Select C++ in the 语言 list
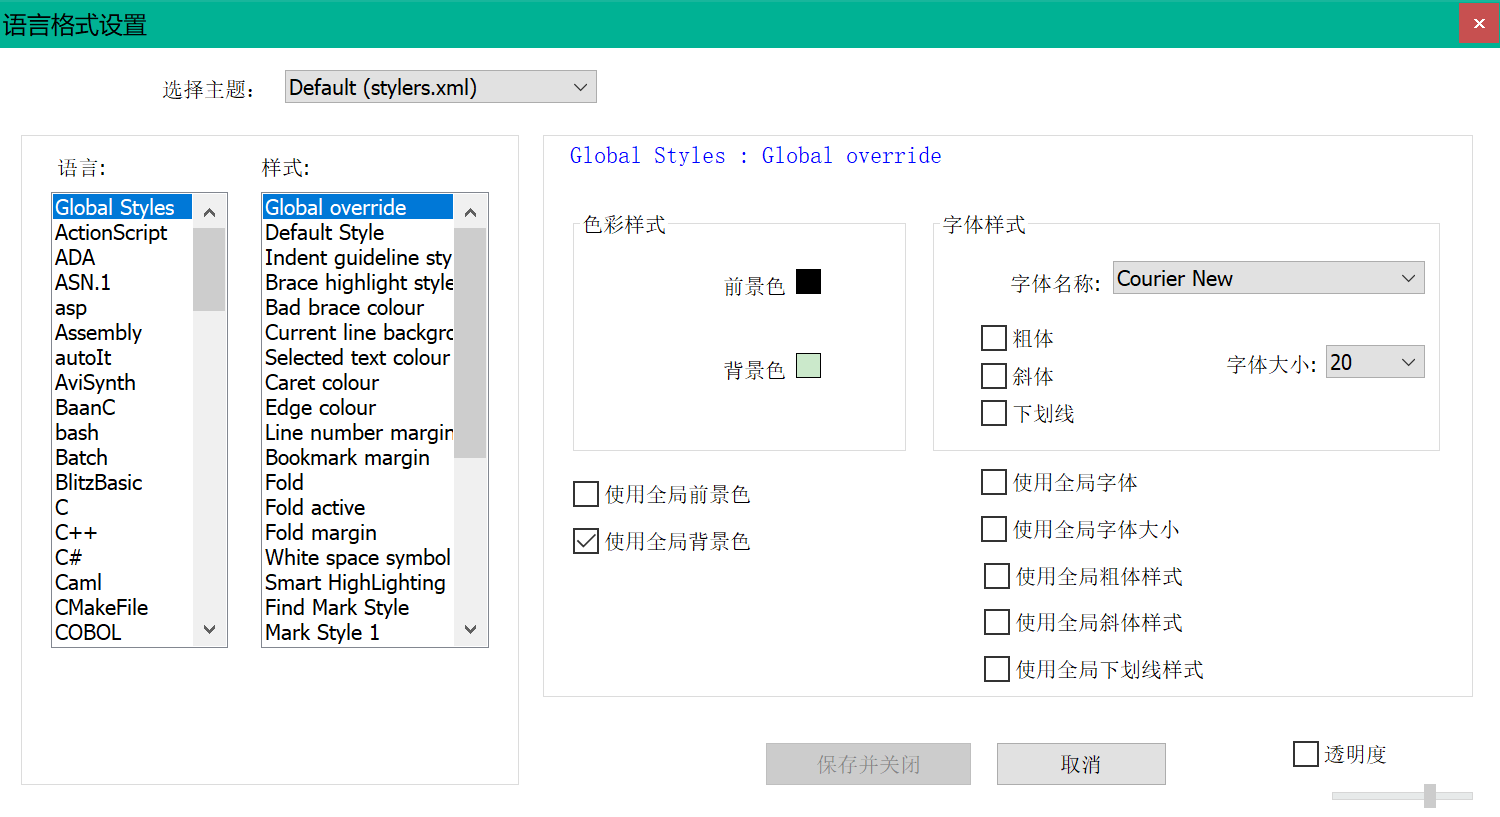Screen dimensions: 1500x817 [x=76, y=532]
